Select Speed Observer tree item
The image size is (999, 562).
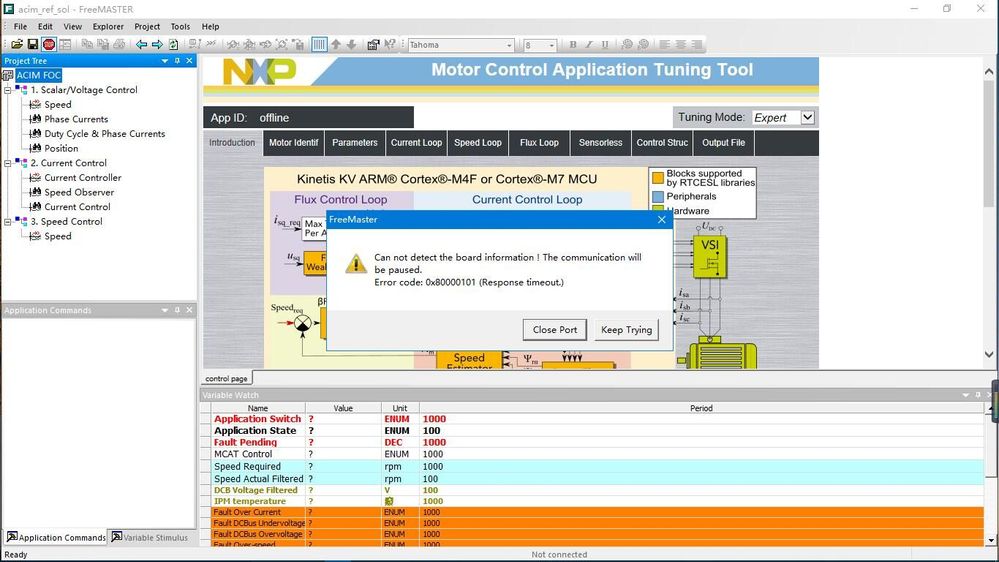tap(79, 192)
